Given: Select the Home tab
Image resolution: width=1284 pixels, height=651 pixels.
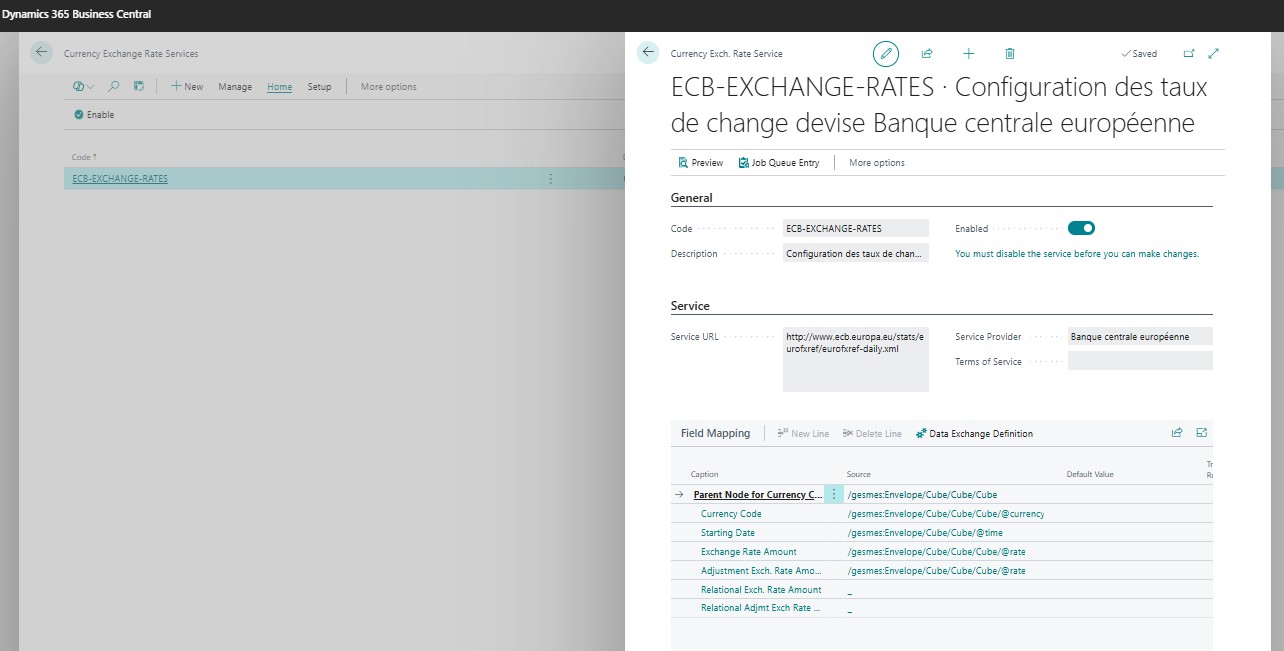Looking at the screenshot, I should point(279,87).
